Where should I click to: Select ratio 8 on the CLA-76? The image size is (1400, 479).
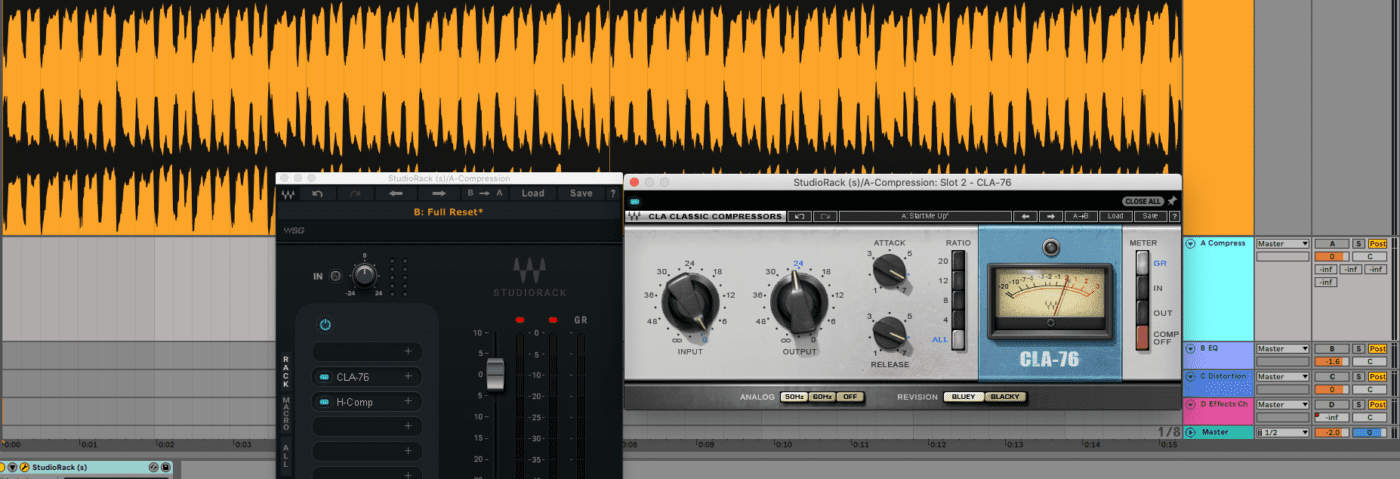coord(958,300)
